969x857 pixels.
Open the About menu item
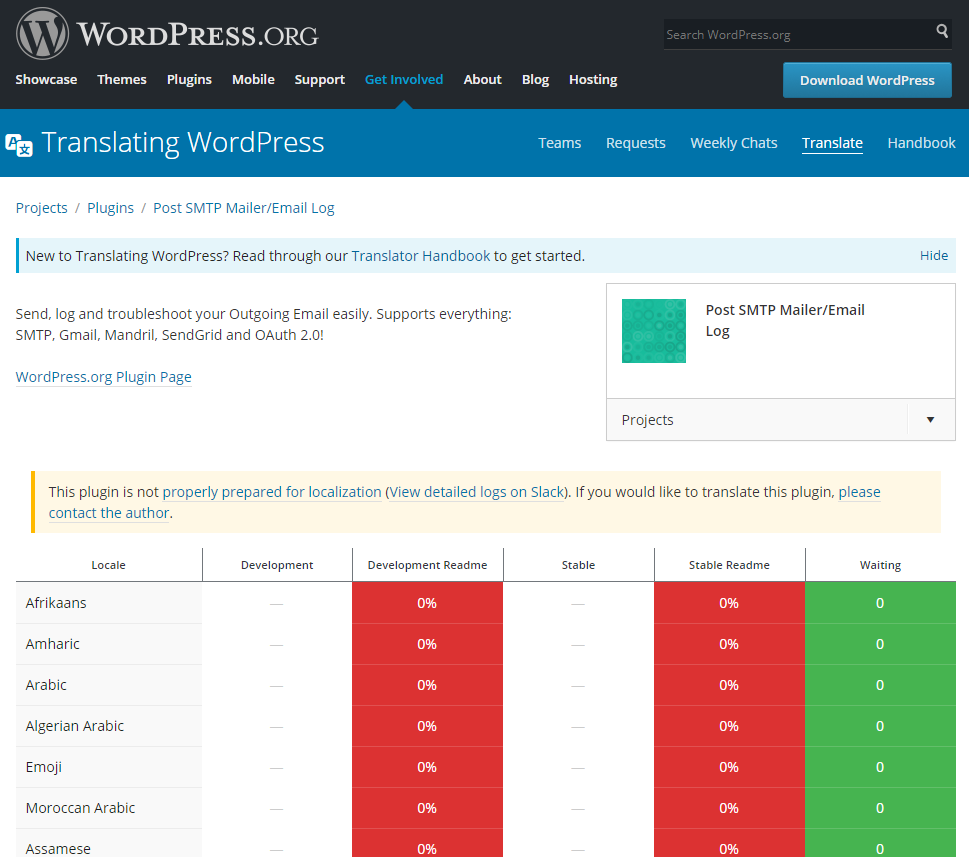pyautogui.click(x=483, y=80)
